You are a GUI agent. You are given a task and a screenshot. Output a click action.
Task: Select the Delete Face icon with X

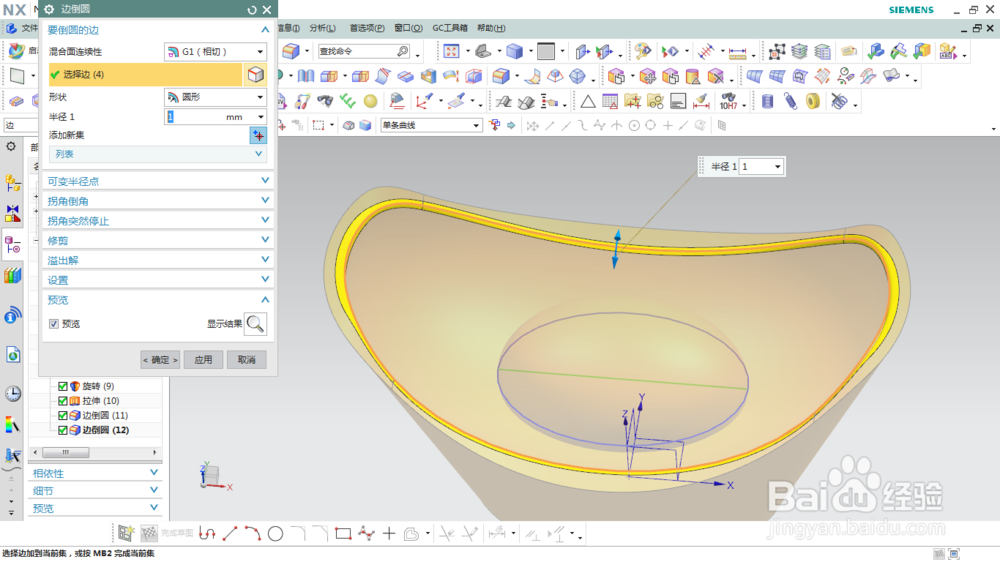coord(716,77)
